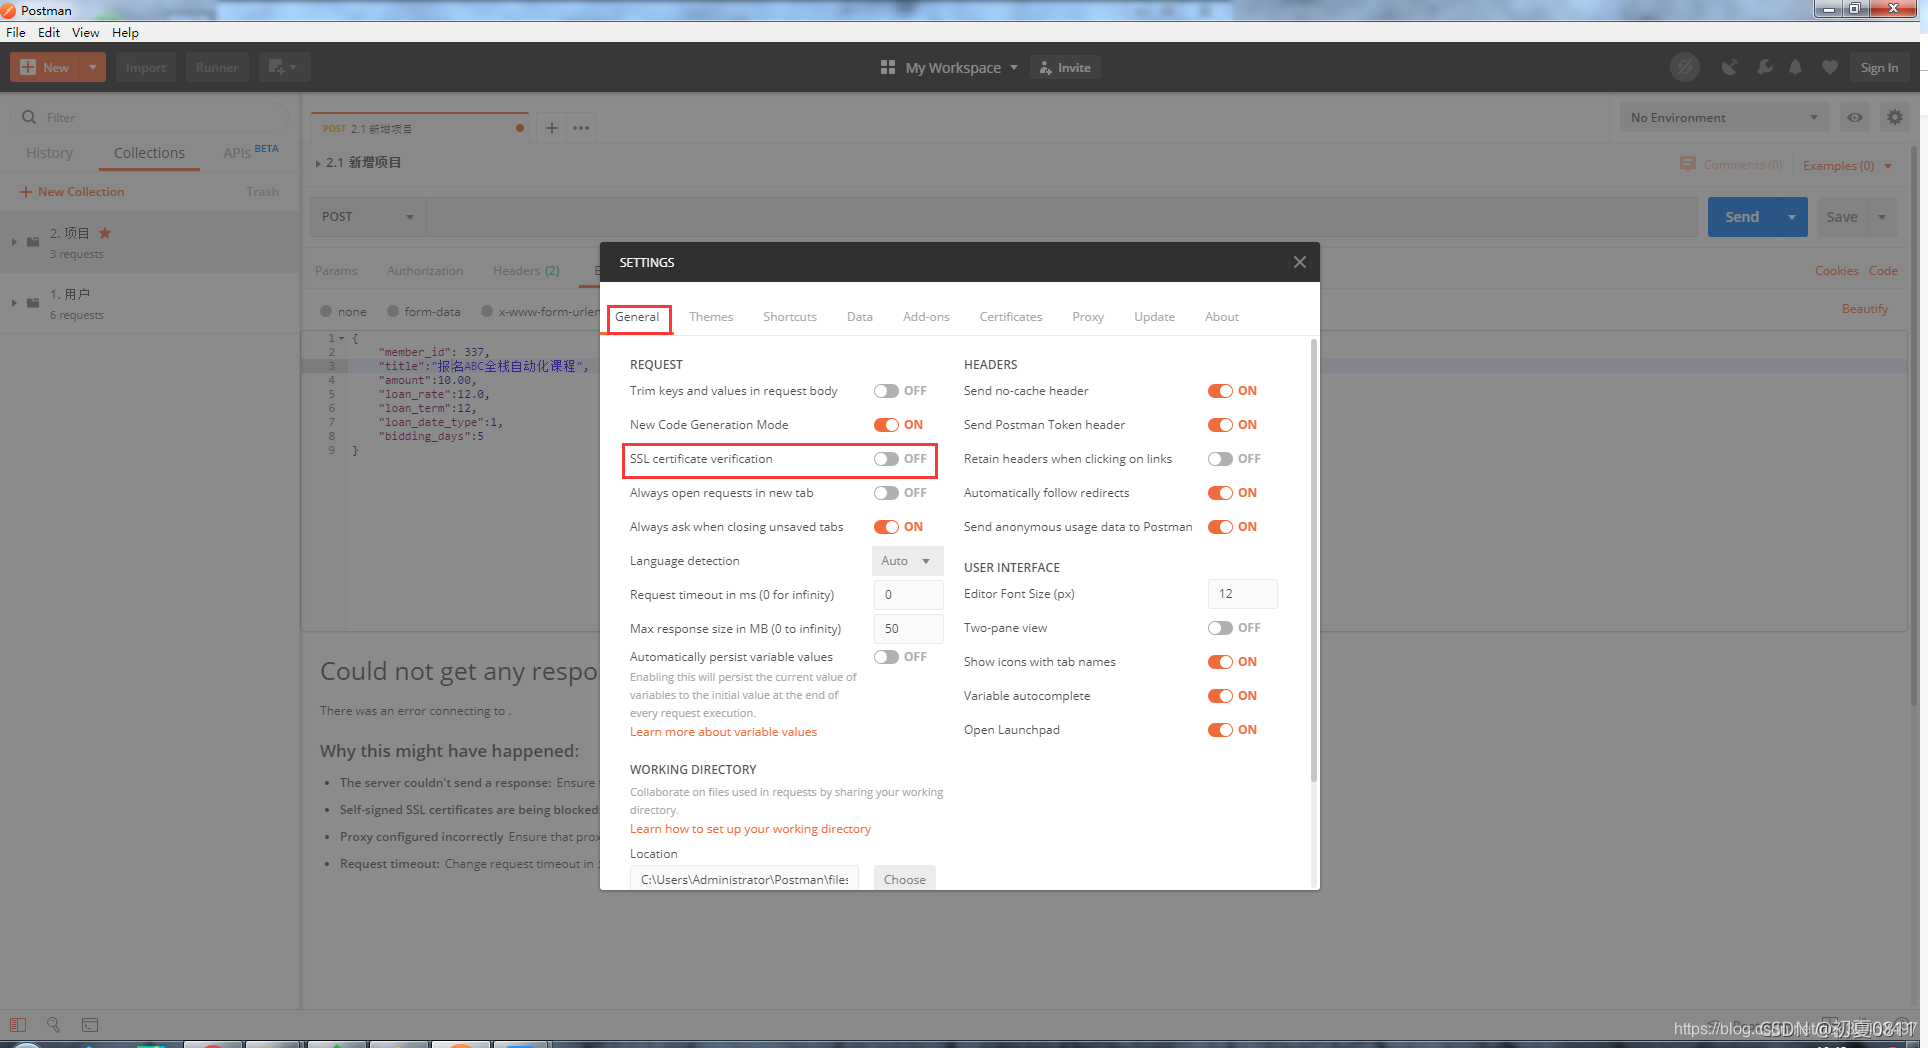Click the workspace grid icon
1928x1048 pixels.
887,67
